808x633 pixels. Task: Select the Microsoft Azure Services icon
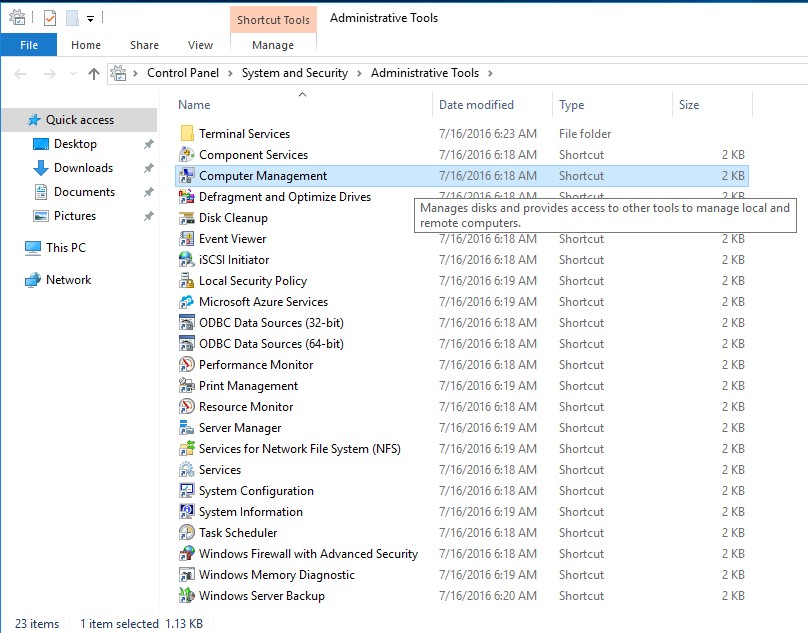(x=186, y=302)
